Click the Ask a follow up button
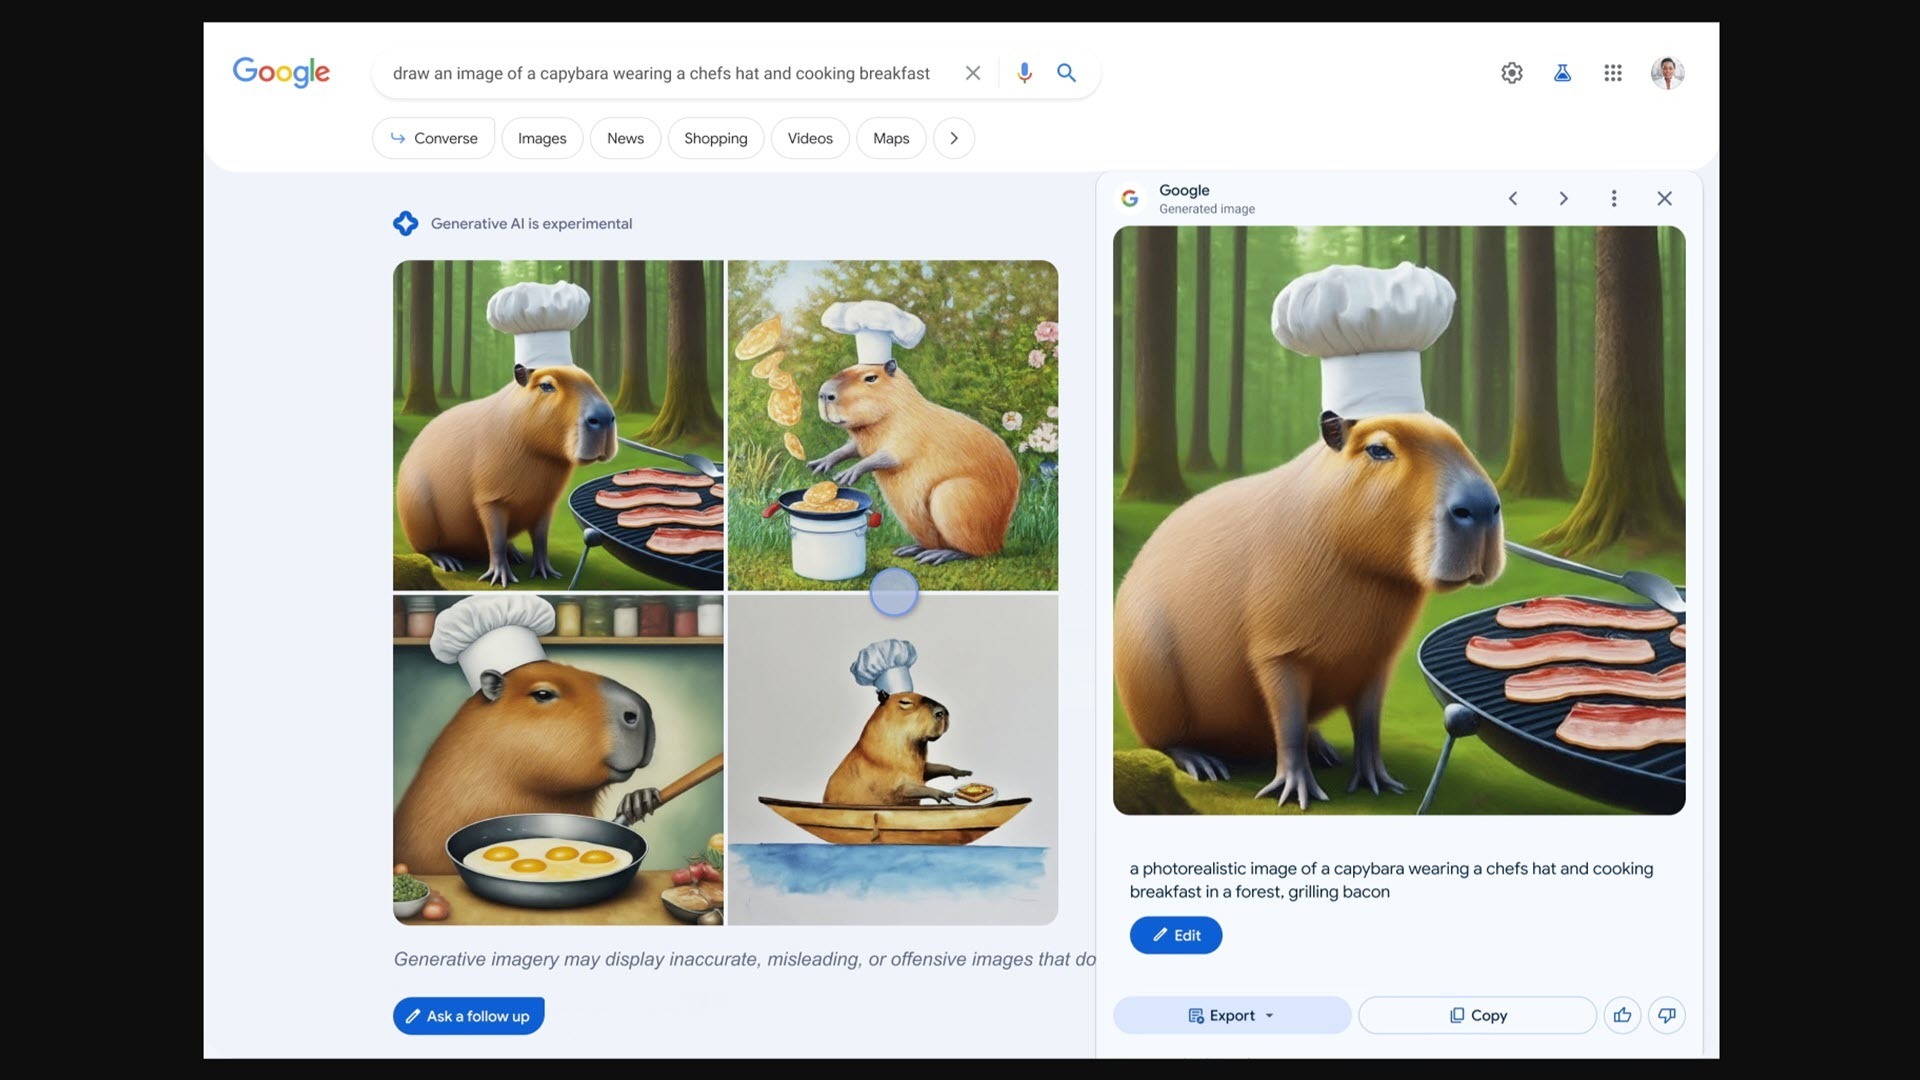 click(x=468, y=1015)
